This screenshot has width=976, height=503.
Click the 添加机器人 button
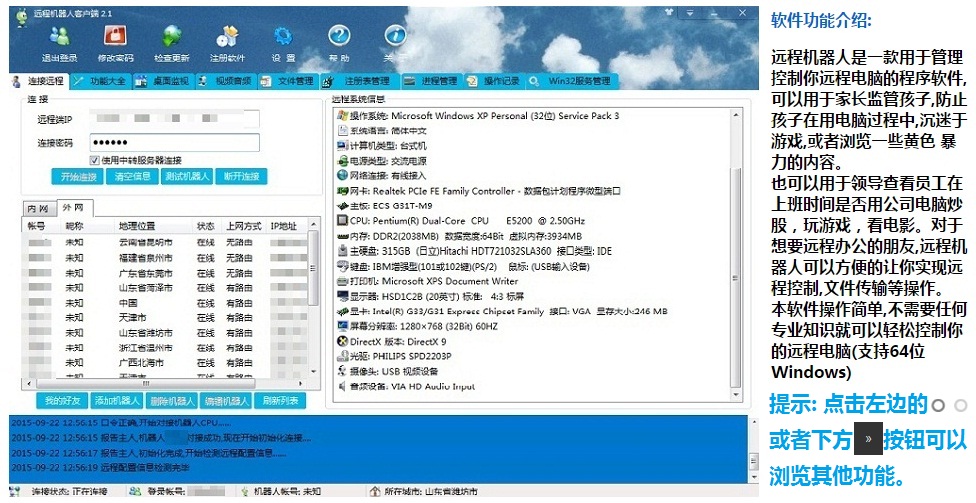(x=117, y=400)
